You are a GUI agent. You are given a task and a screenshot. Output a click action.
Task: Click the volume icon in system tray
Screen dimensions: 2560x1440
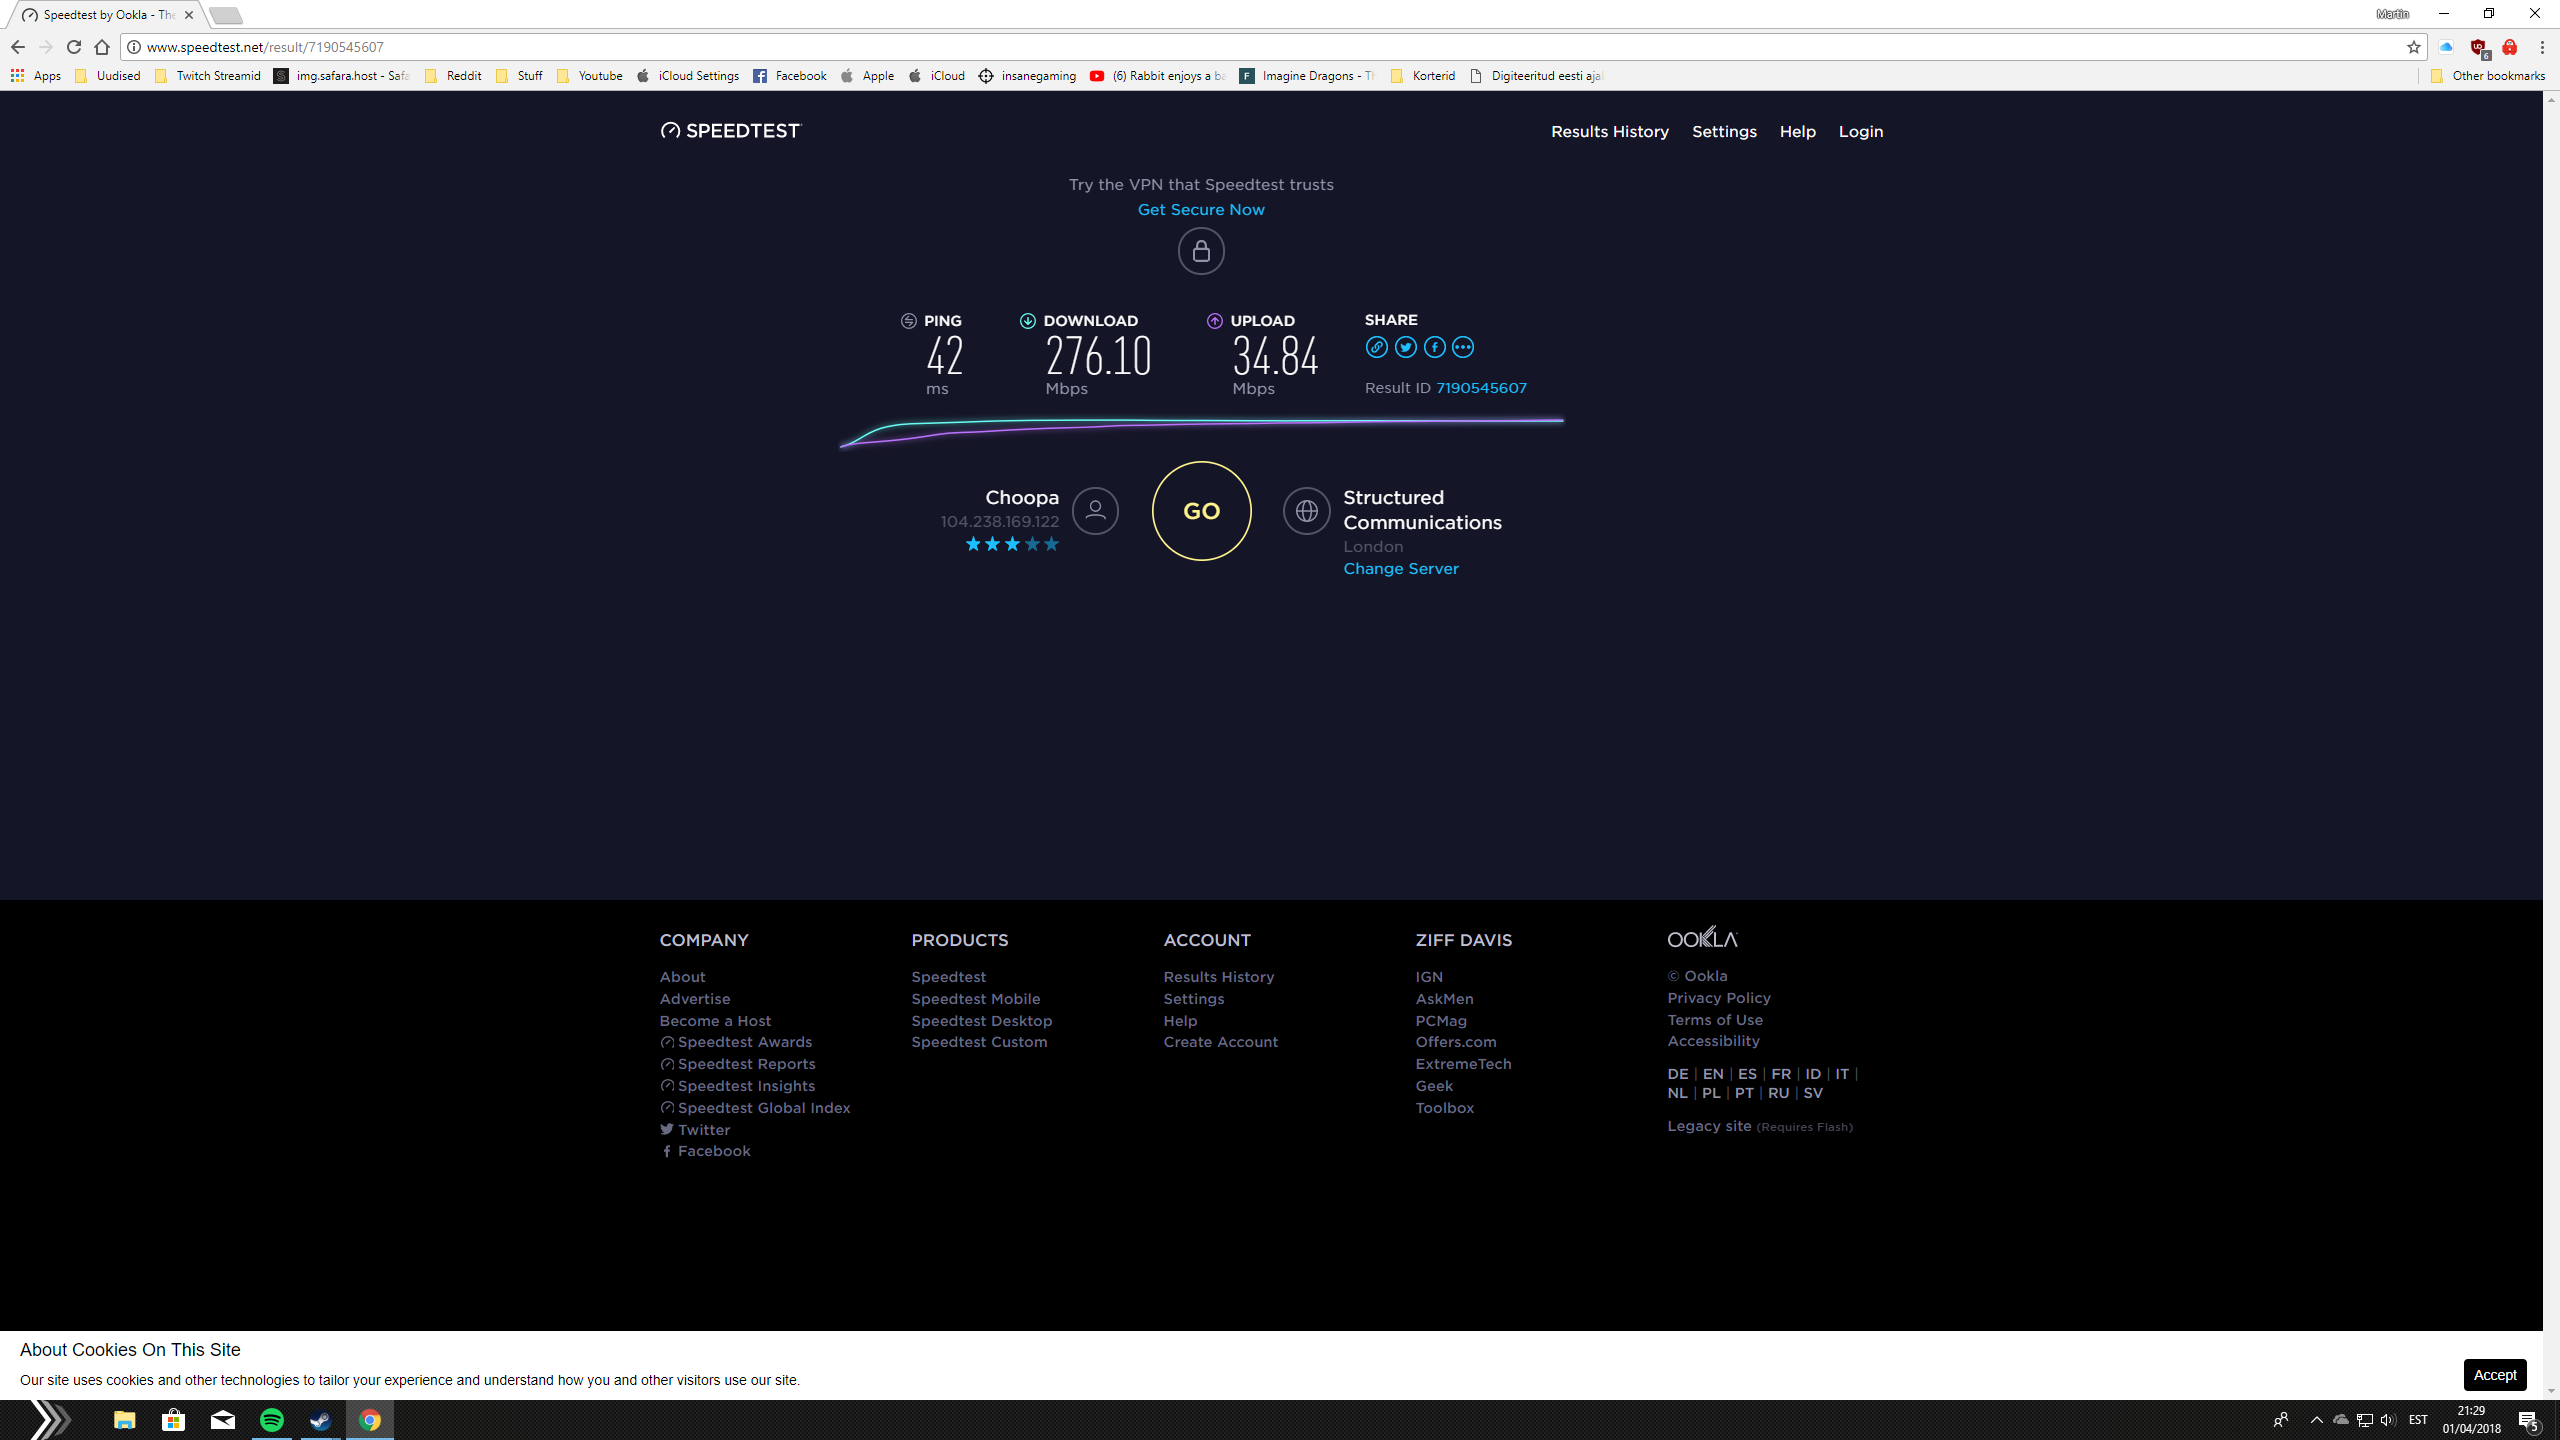click(x=2389, y=1420)
